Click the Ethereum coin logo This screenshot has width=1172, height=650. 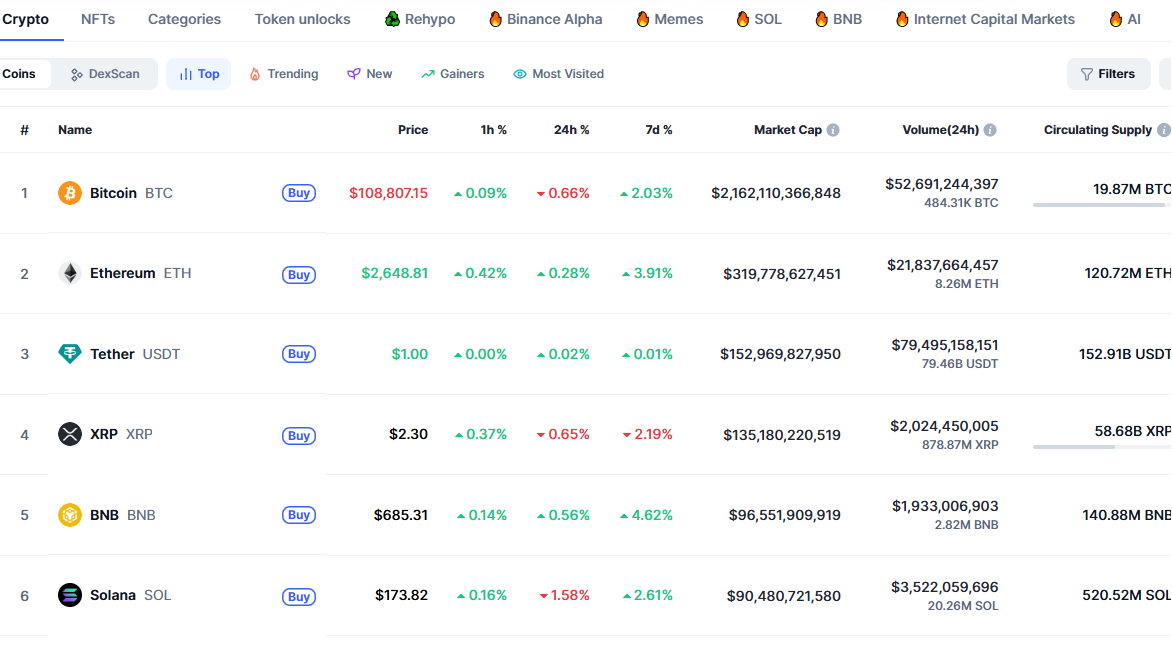[70, 273]
